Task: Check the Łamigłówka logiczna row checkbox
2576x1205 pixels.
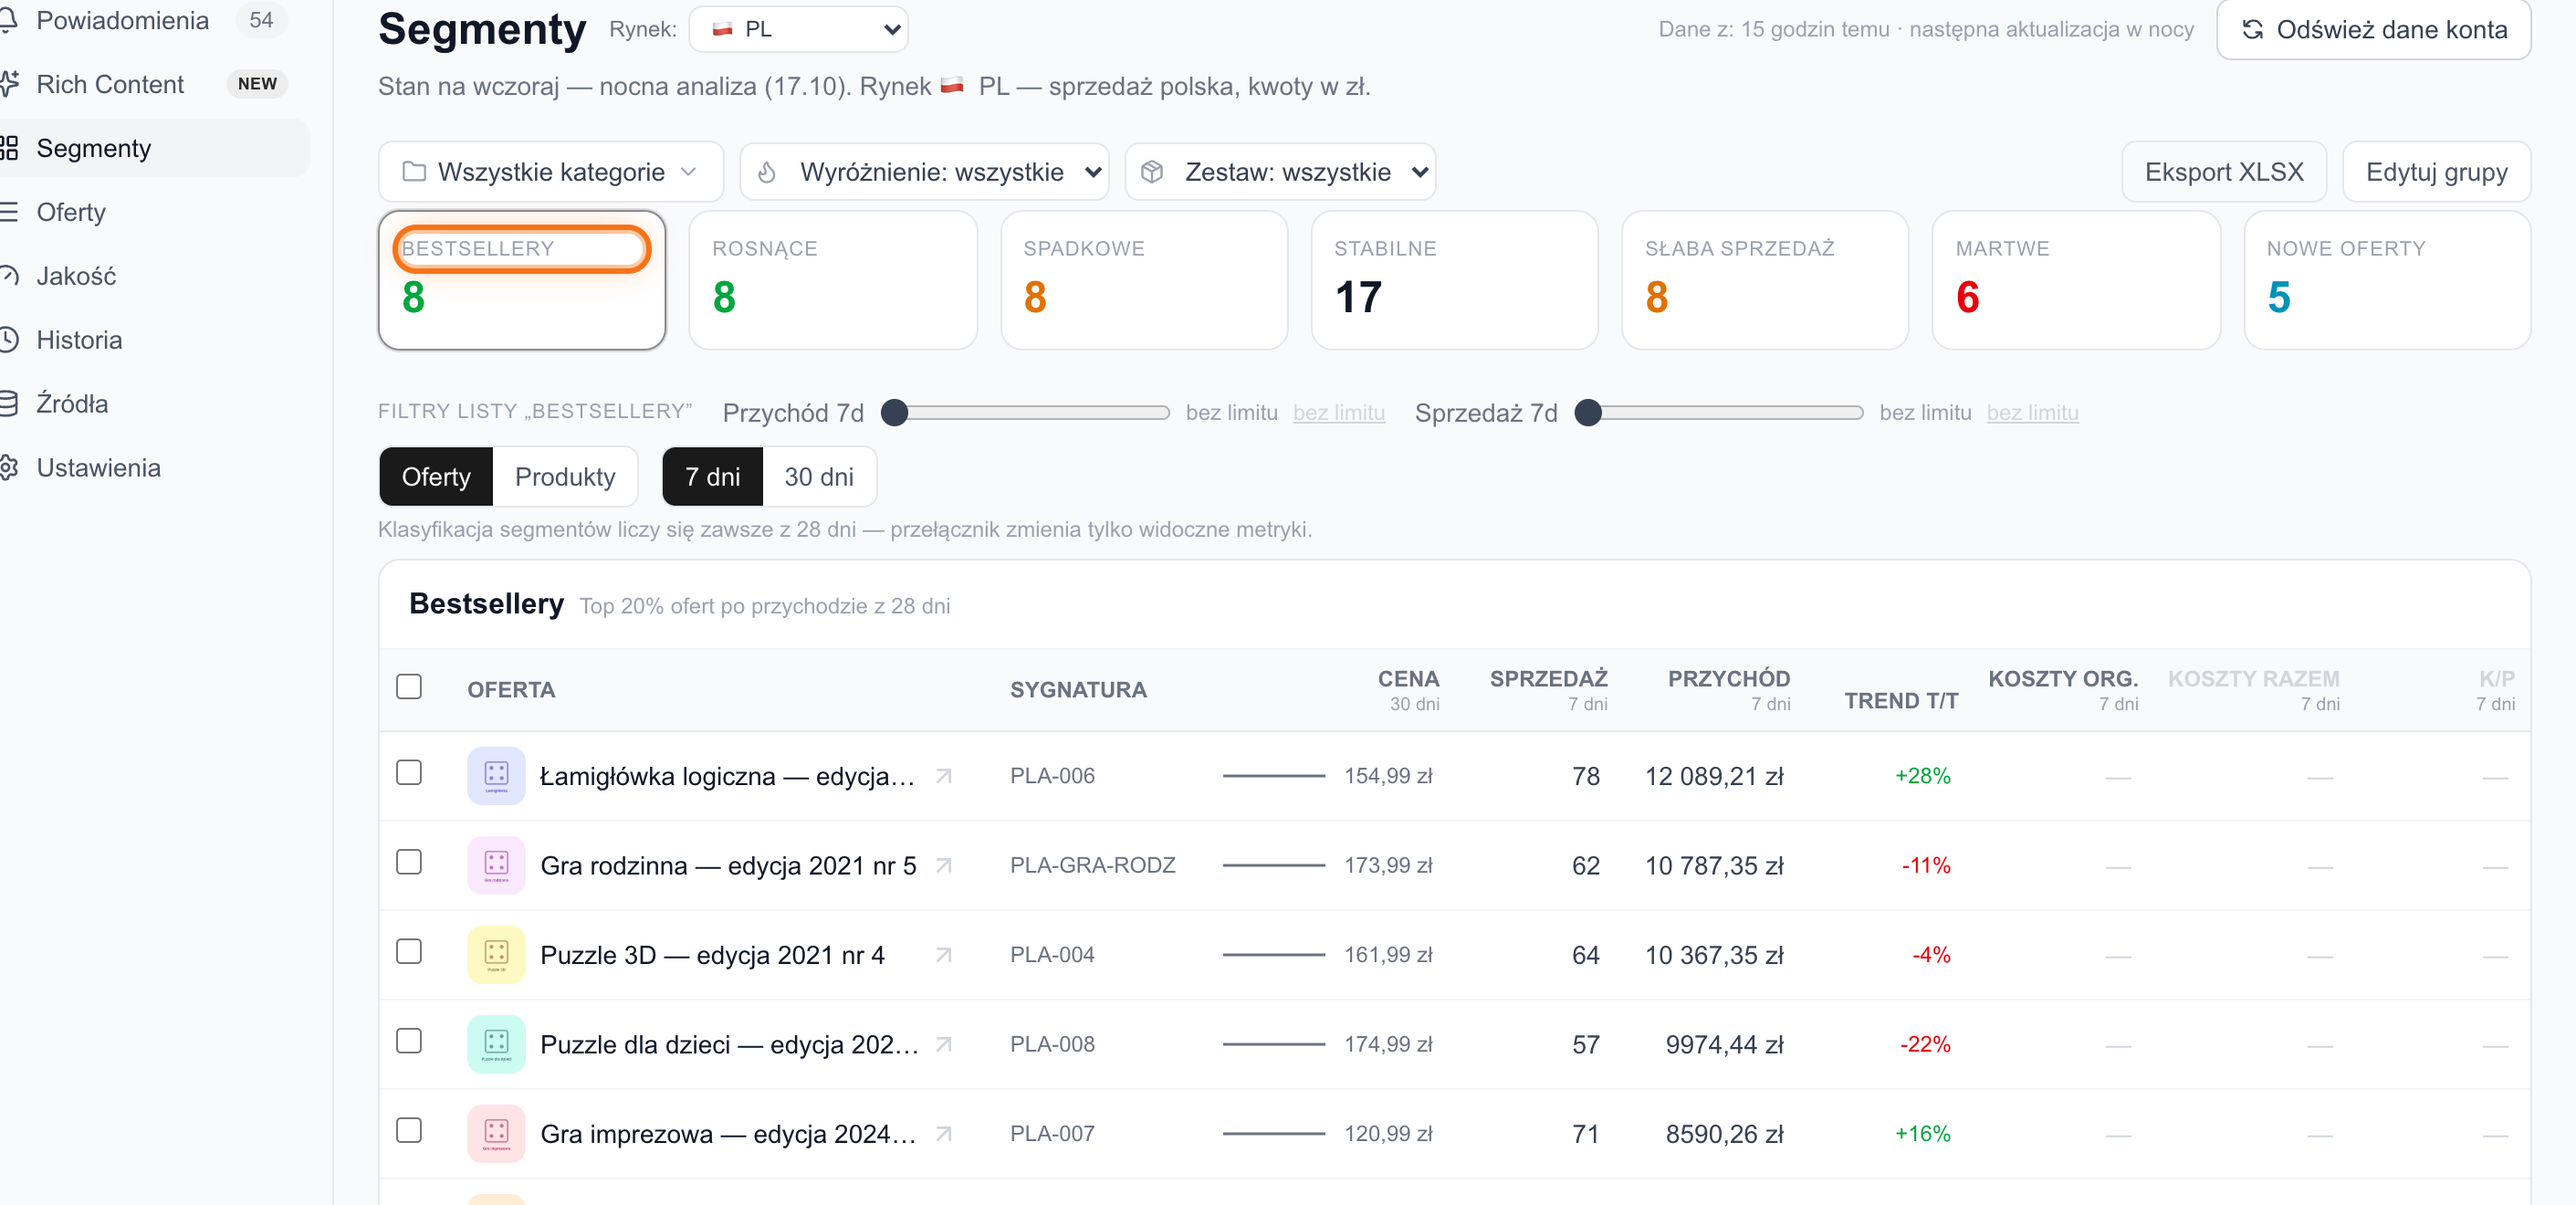Action: click(x=409, y=773)
